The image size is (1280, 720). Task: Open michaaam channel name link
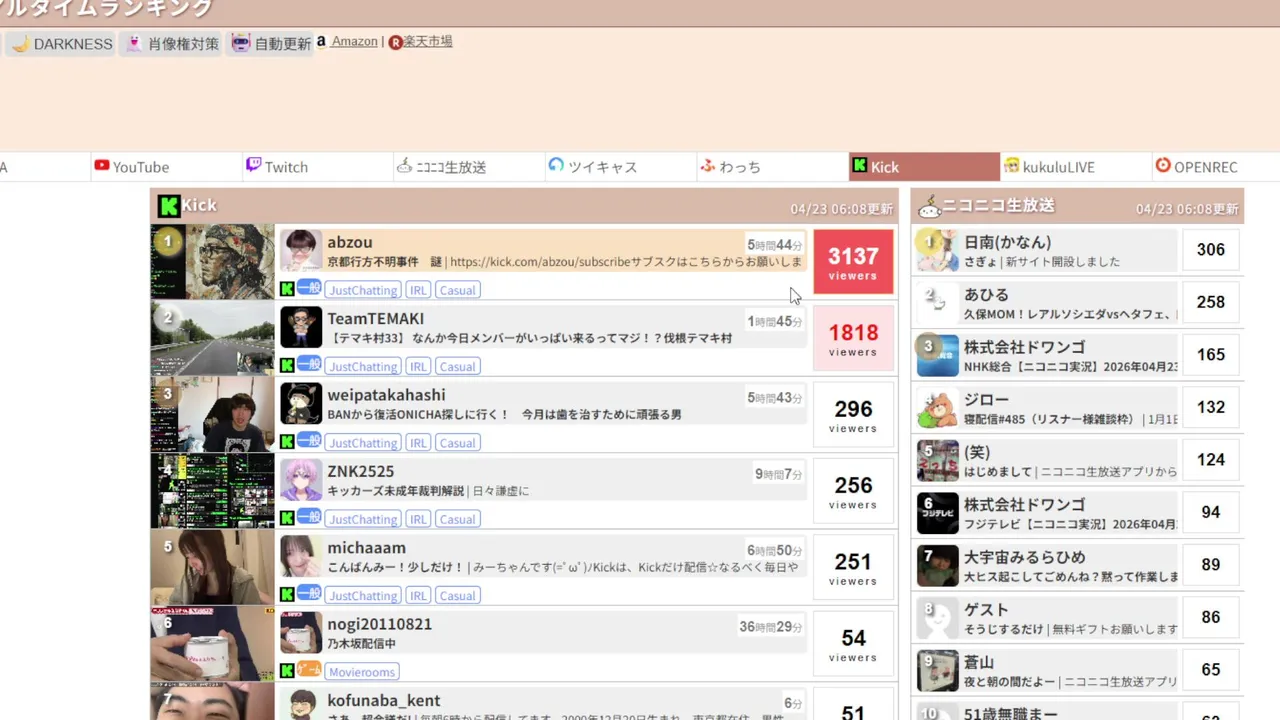[x=367, y=548]
